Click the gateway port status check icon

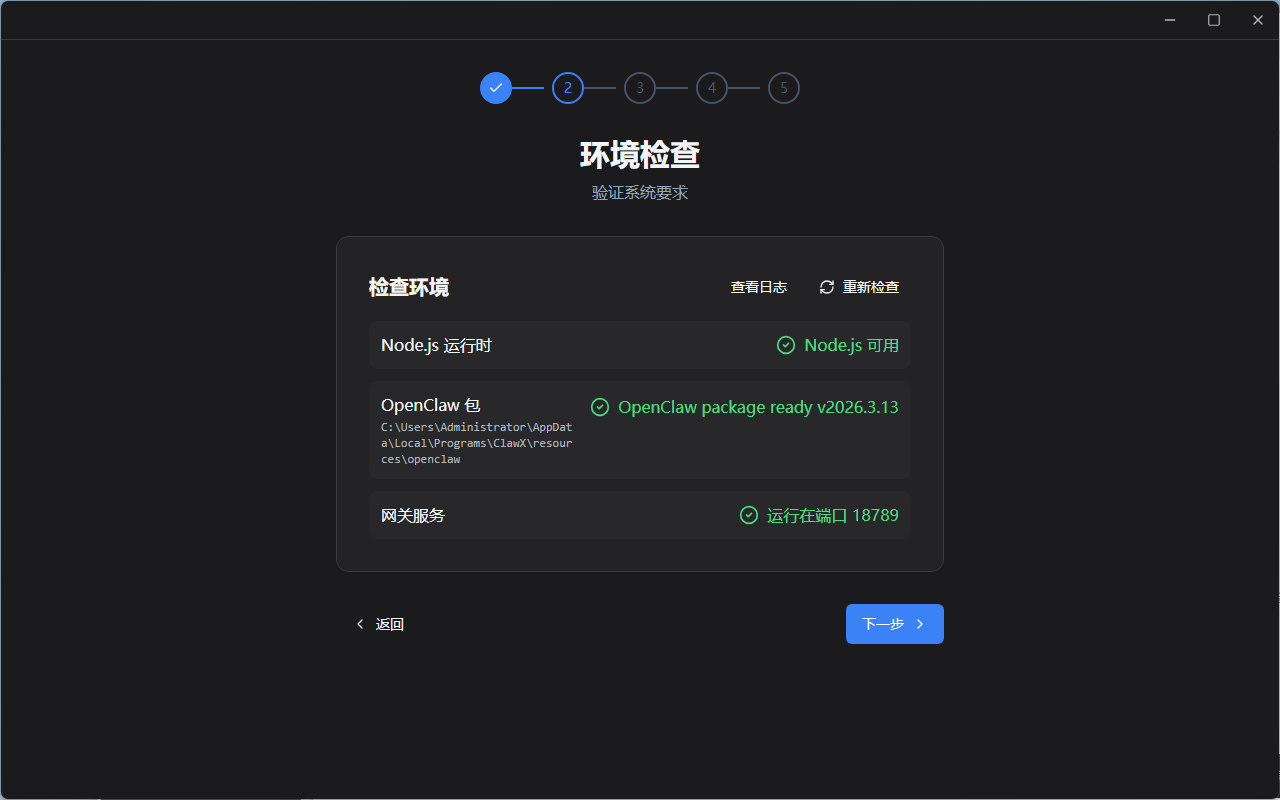748,515
